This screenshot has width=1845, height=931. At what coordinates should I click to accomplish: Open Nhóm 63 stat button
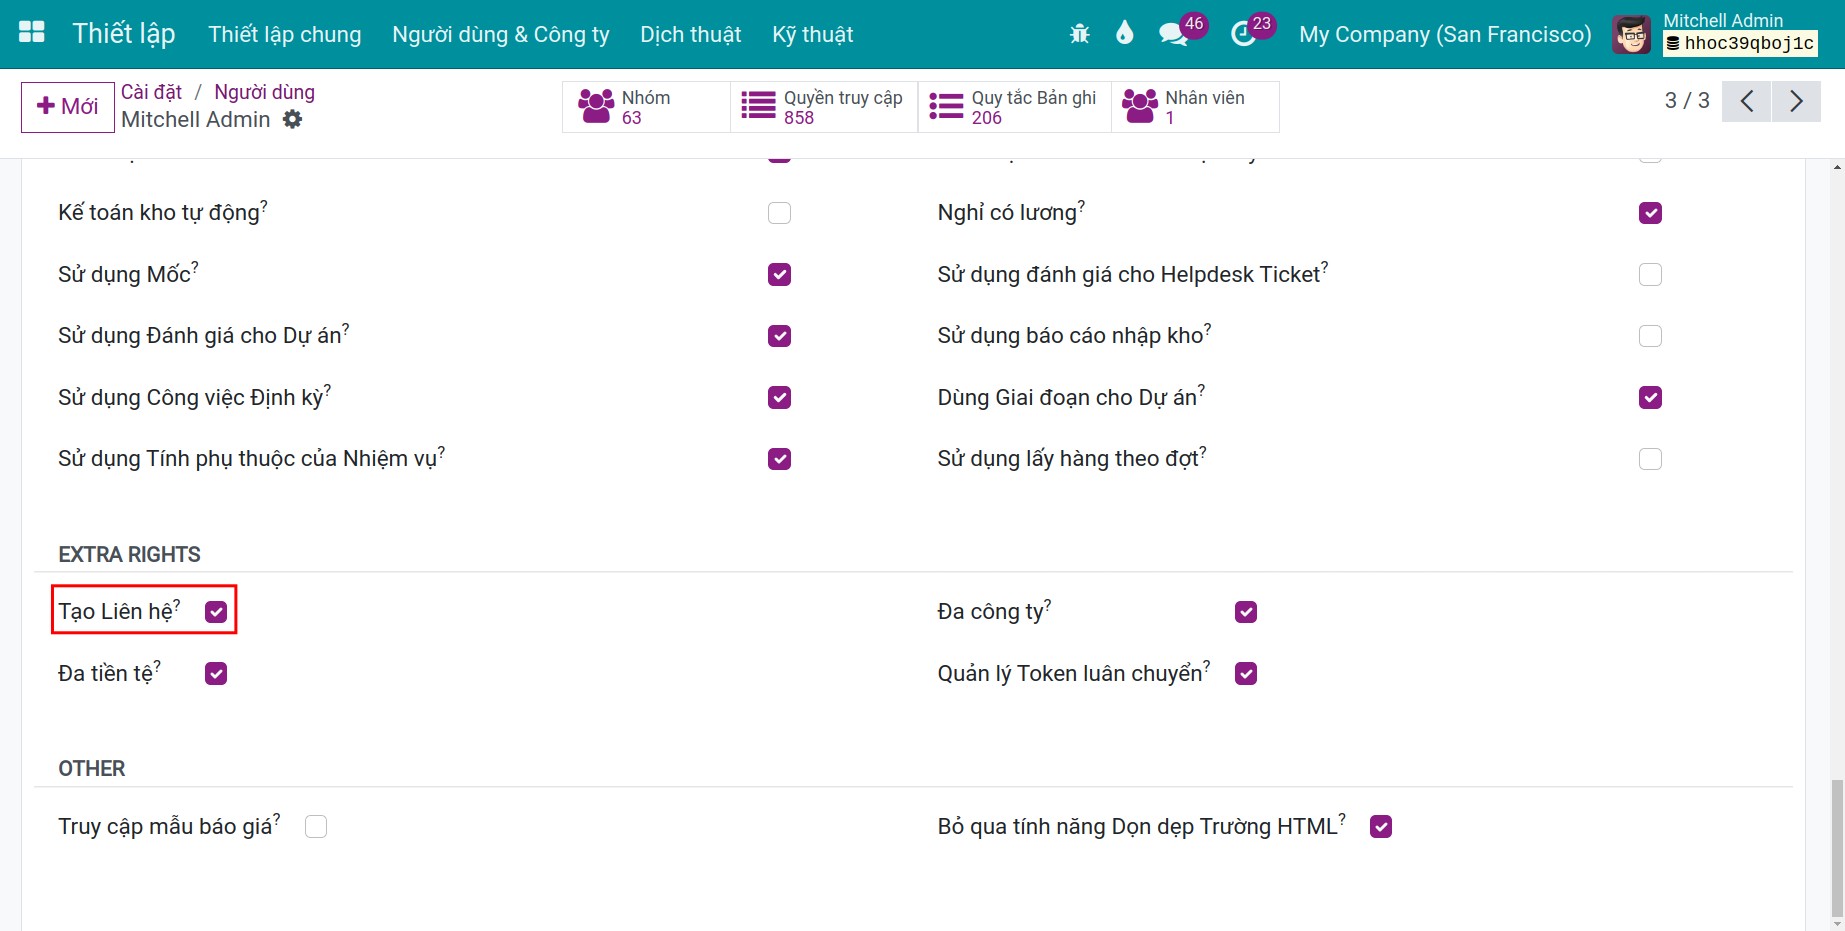coord(647,106)
